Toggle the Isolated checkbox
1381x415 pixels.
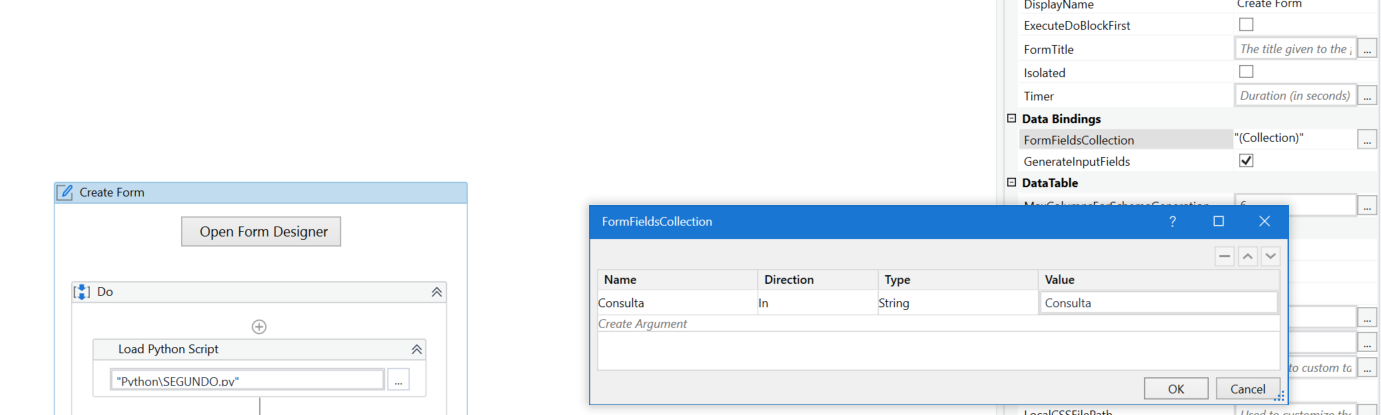click(1246, 72)
